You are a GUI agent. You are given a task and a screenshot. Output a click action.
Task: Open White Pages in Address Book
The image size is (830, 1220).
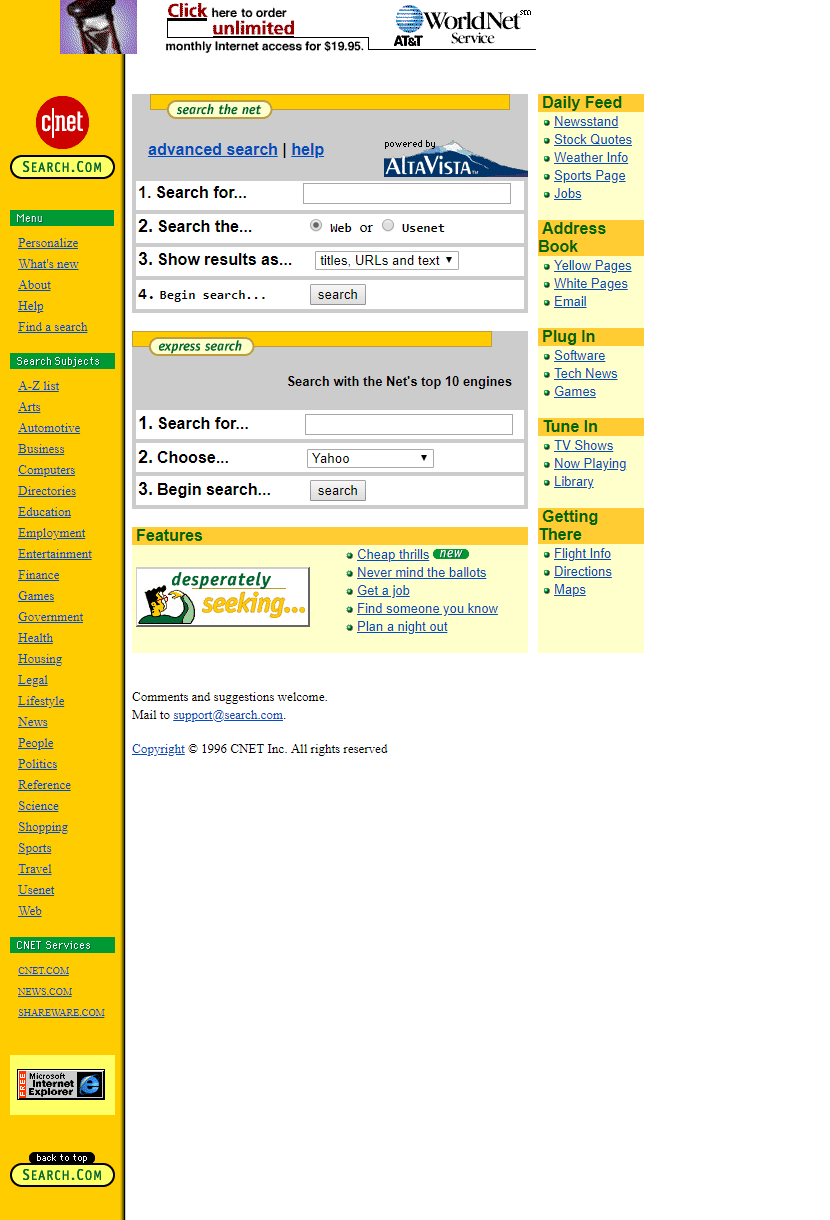591,284
